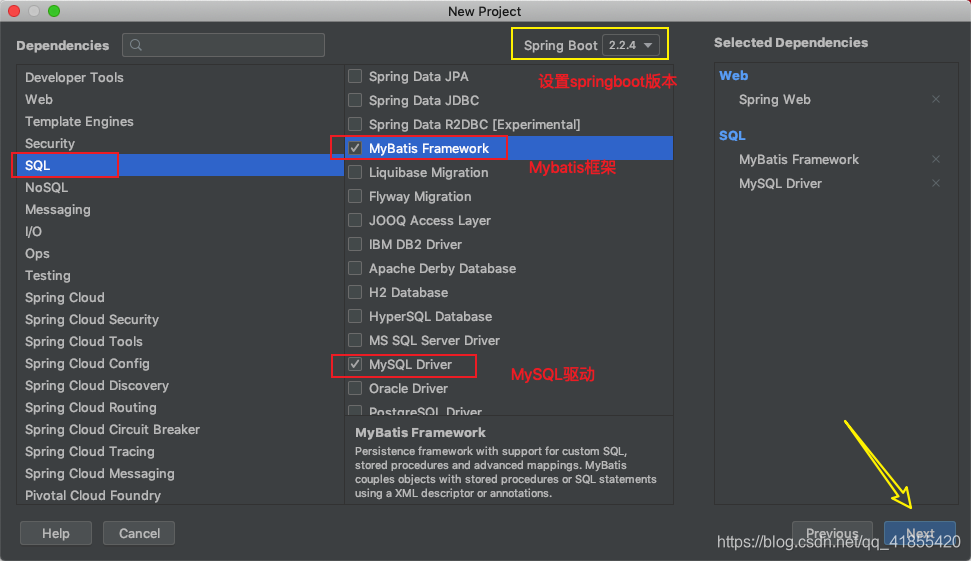Select the I/O category
This screenshot has height=561, width=971.
coord(180,231)
